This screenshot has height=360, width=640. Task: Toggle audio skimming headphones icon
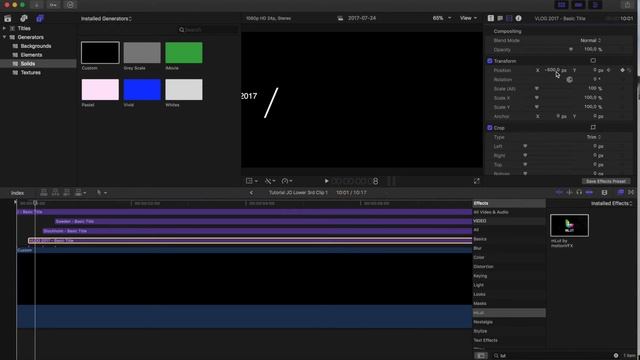579,192
